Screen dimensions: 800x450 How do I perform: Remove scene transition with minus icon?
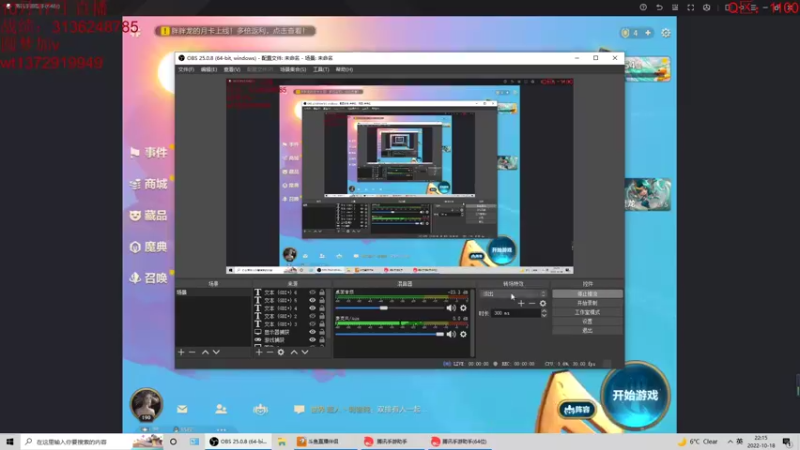tap(532, 304)
